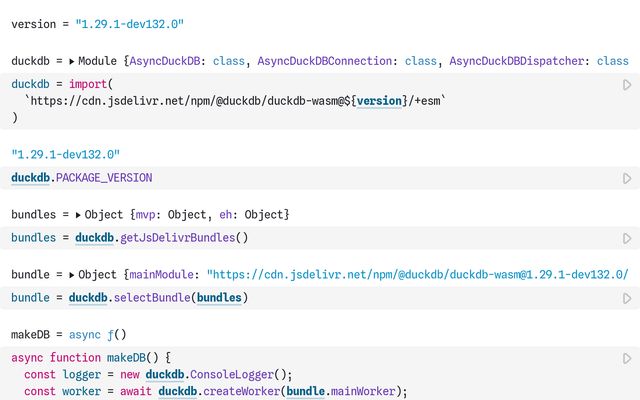Image resolution: width=640 pixels, height=400 pixels.
Task: Expand the bundle Object output
Action: pyautogui.click(x=72, y=275)
